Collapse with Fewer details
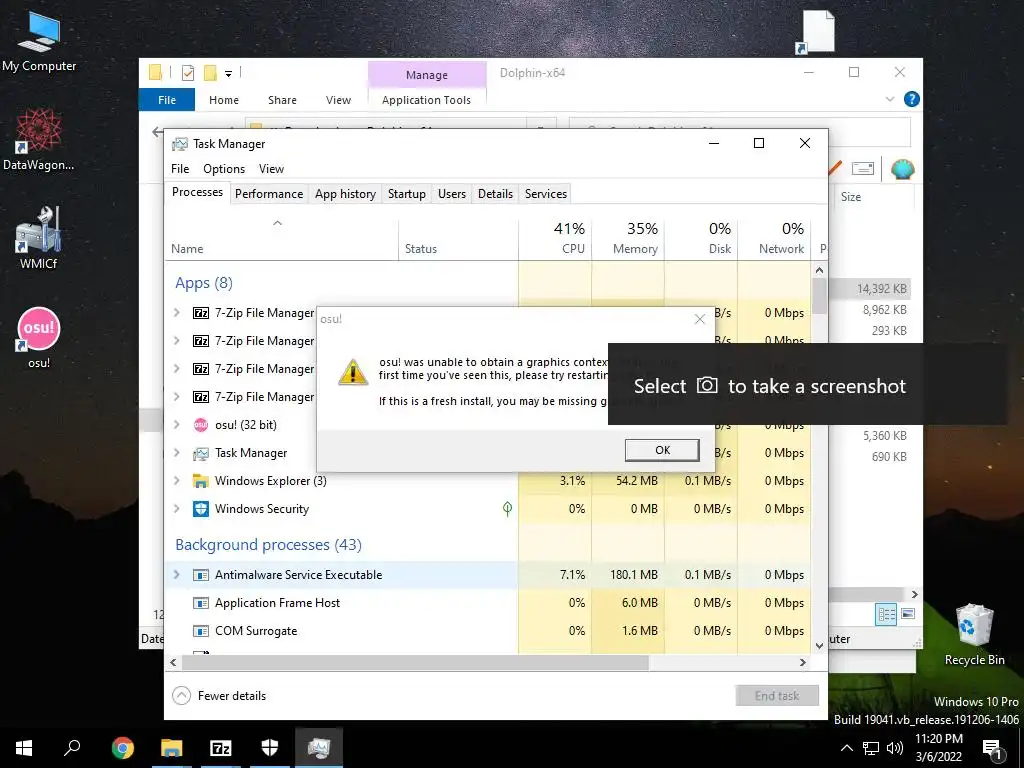This screenshot has height=768, width=1024. click(x=219, y=696)
